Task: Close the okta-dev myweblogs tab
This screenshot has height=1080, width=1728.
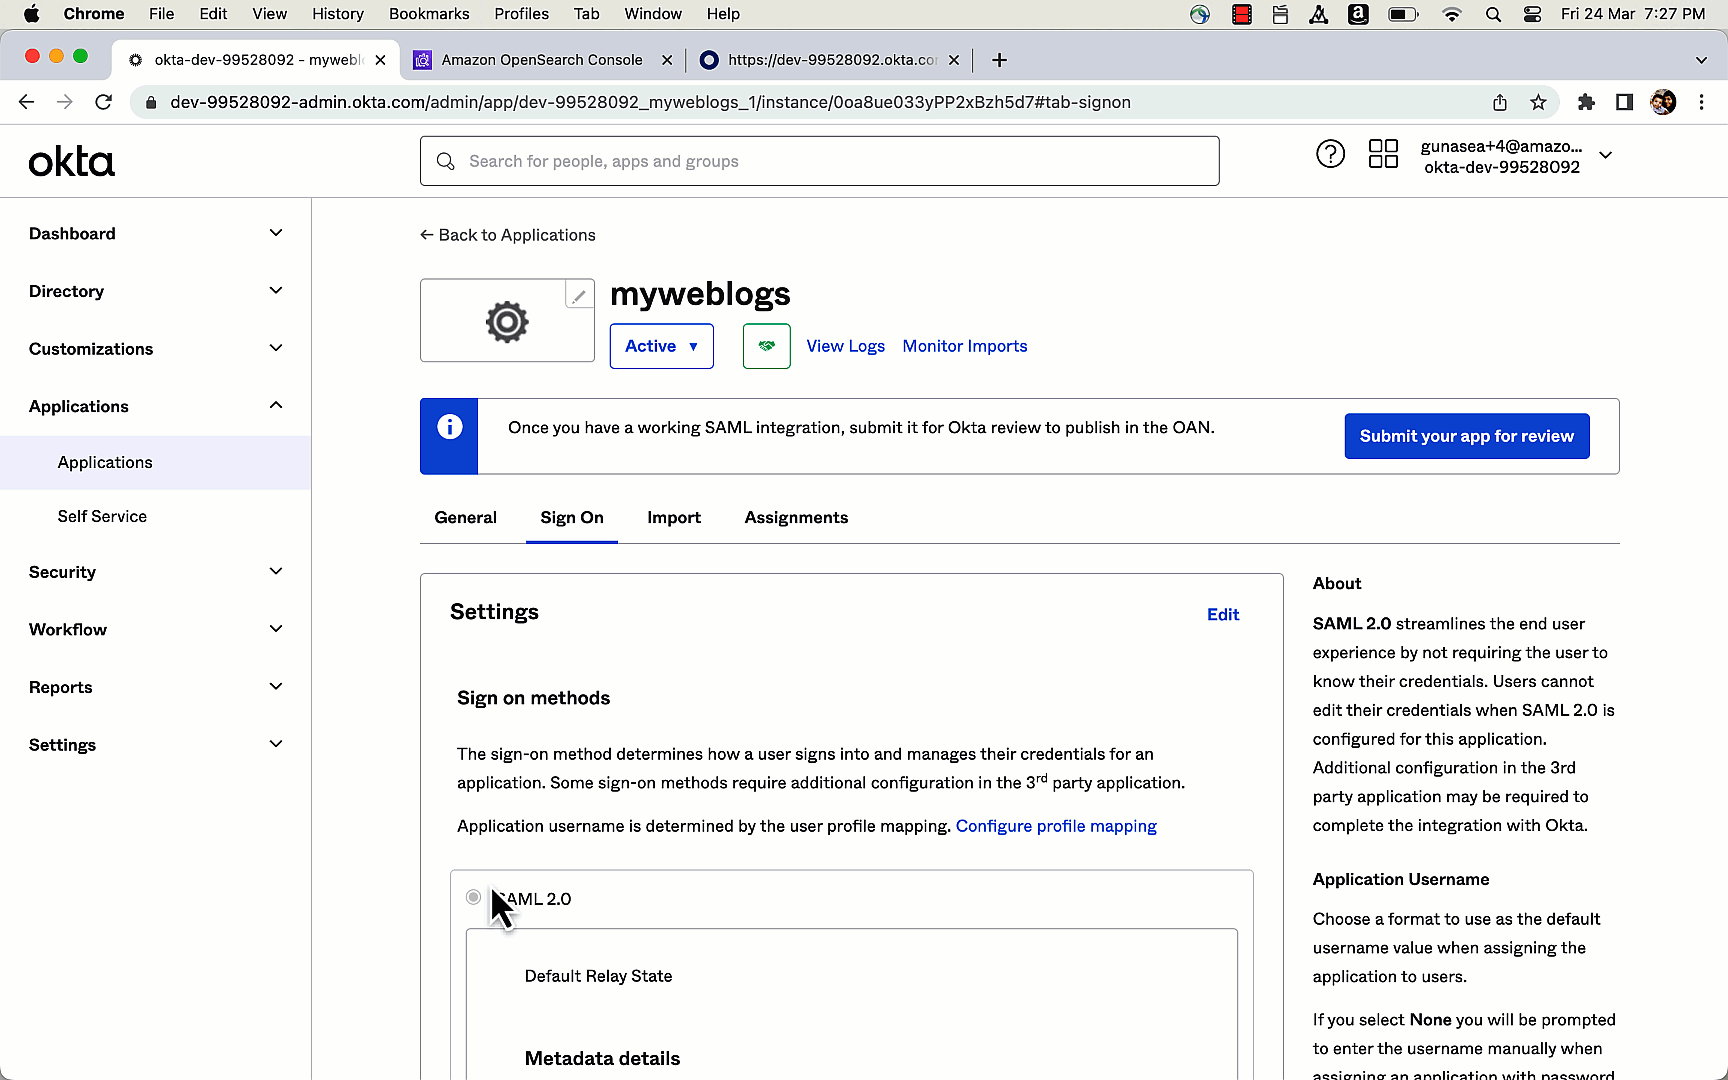Action: (380, 60)
